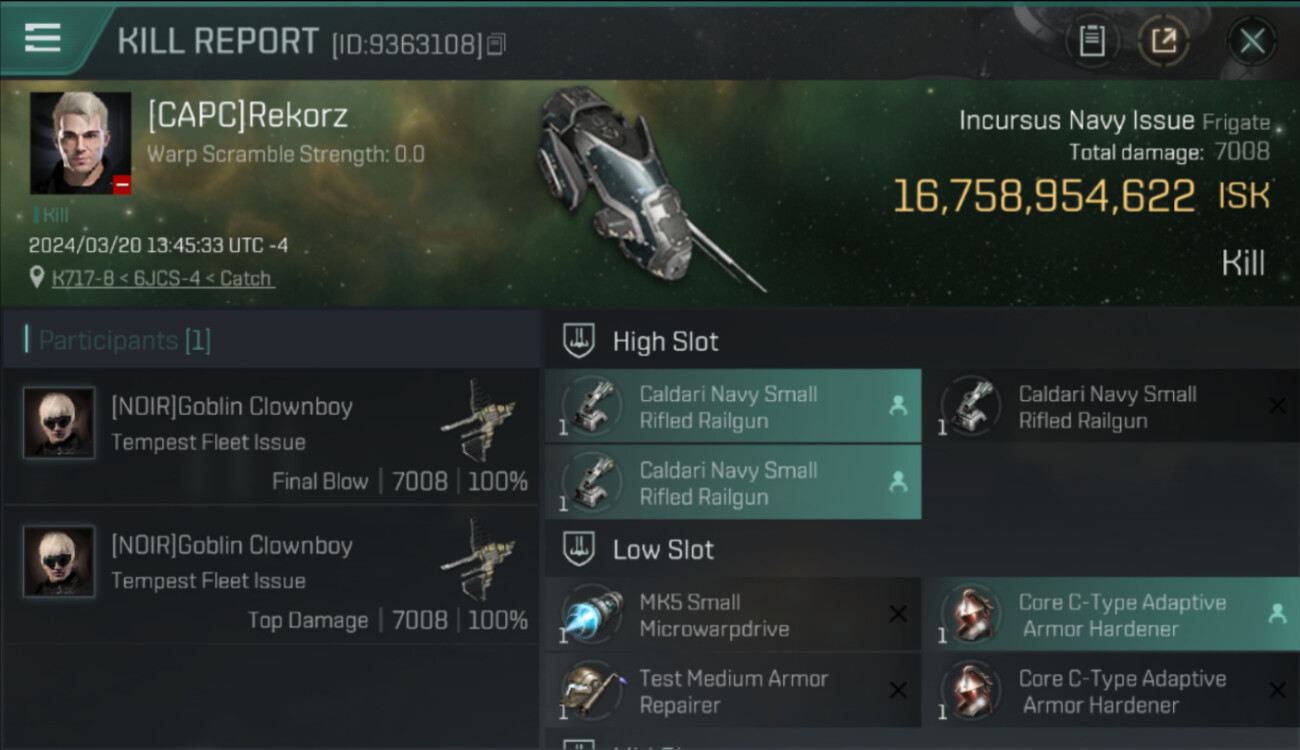Click the High Slot section icon
1300x750 pixels.
pos(578,341)
